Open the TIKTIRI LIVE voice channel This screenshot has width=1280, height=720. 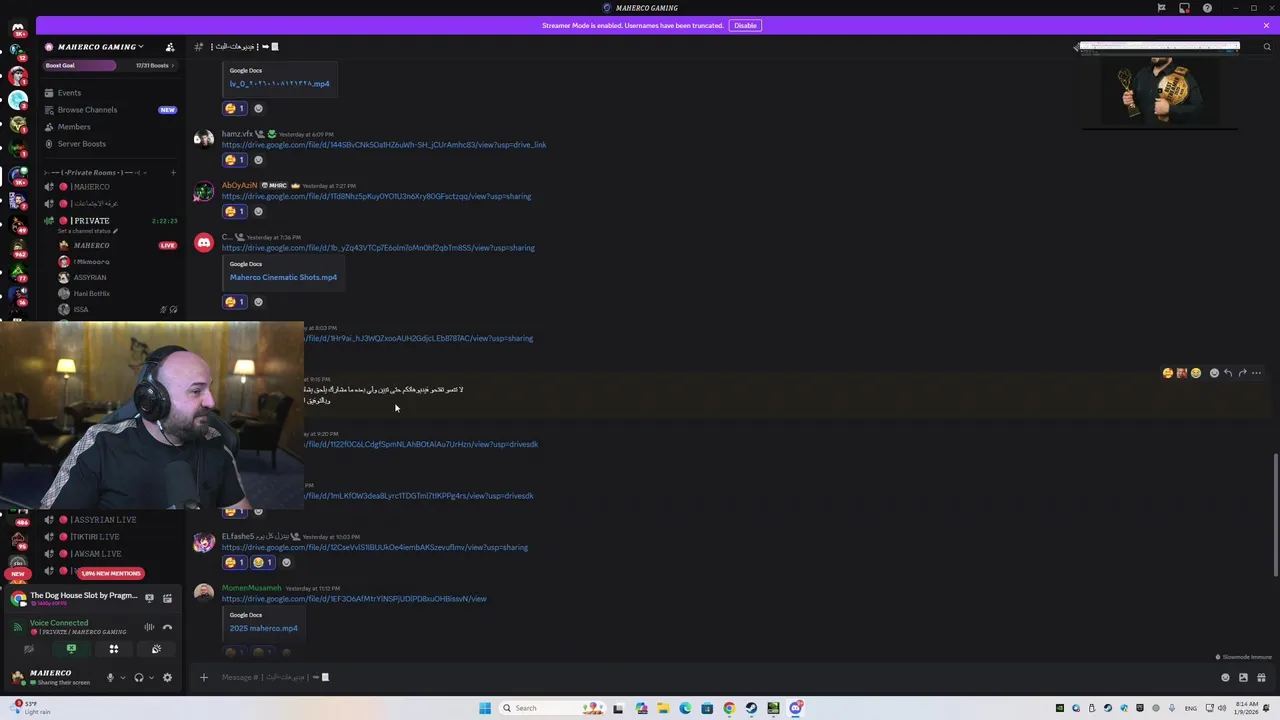point(95,537)
